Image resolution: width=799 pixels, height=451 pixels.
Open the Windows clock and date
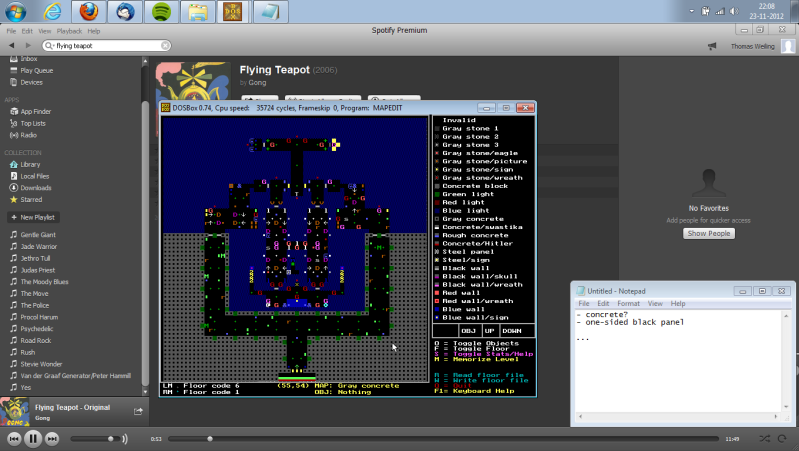tap(766, 11)
